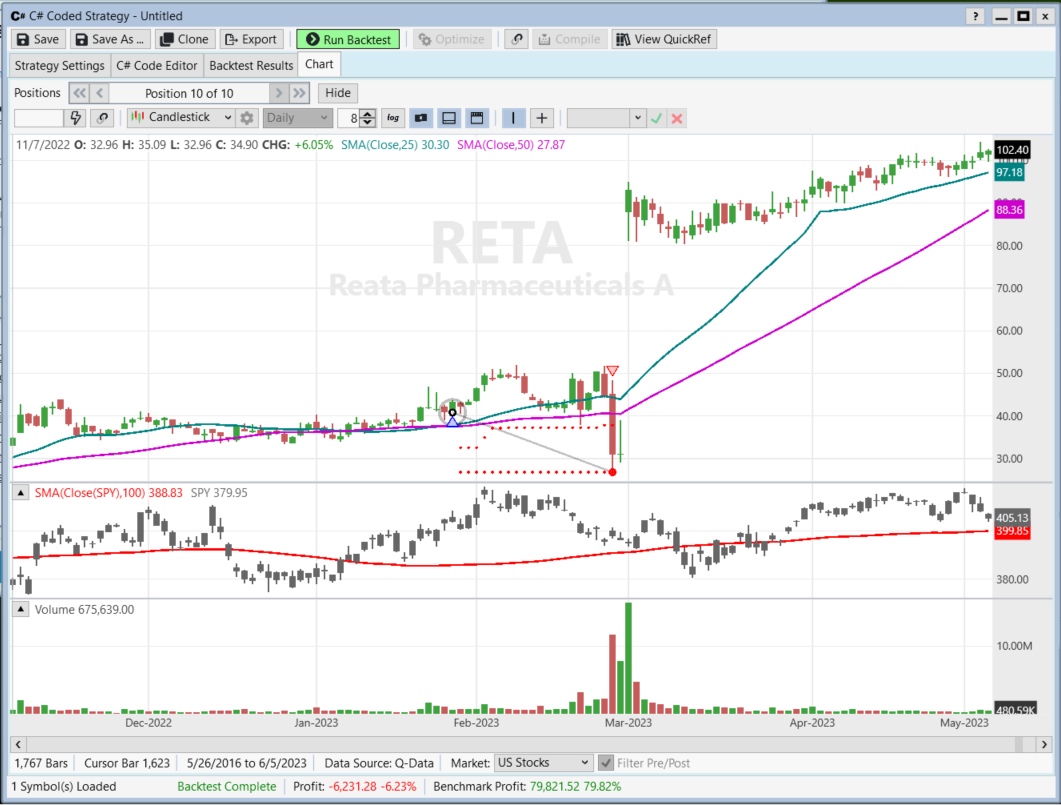Toggle the volume pane icon
This screenshot has width=1061, height=805.
coord(449,118)
